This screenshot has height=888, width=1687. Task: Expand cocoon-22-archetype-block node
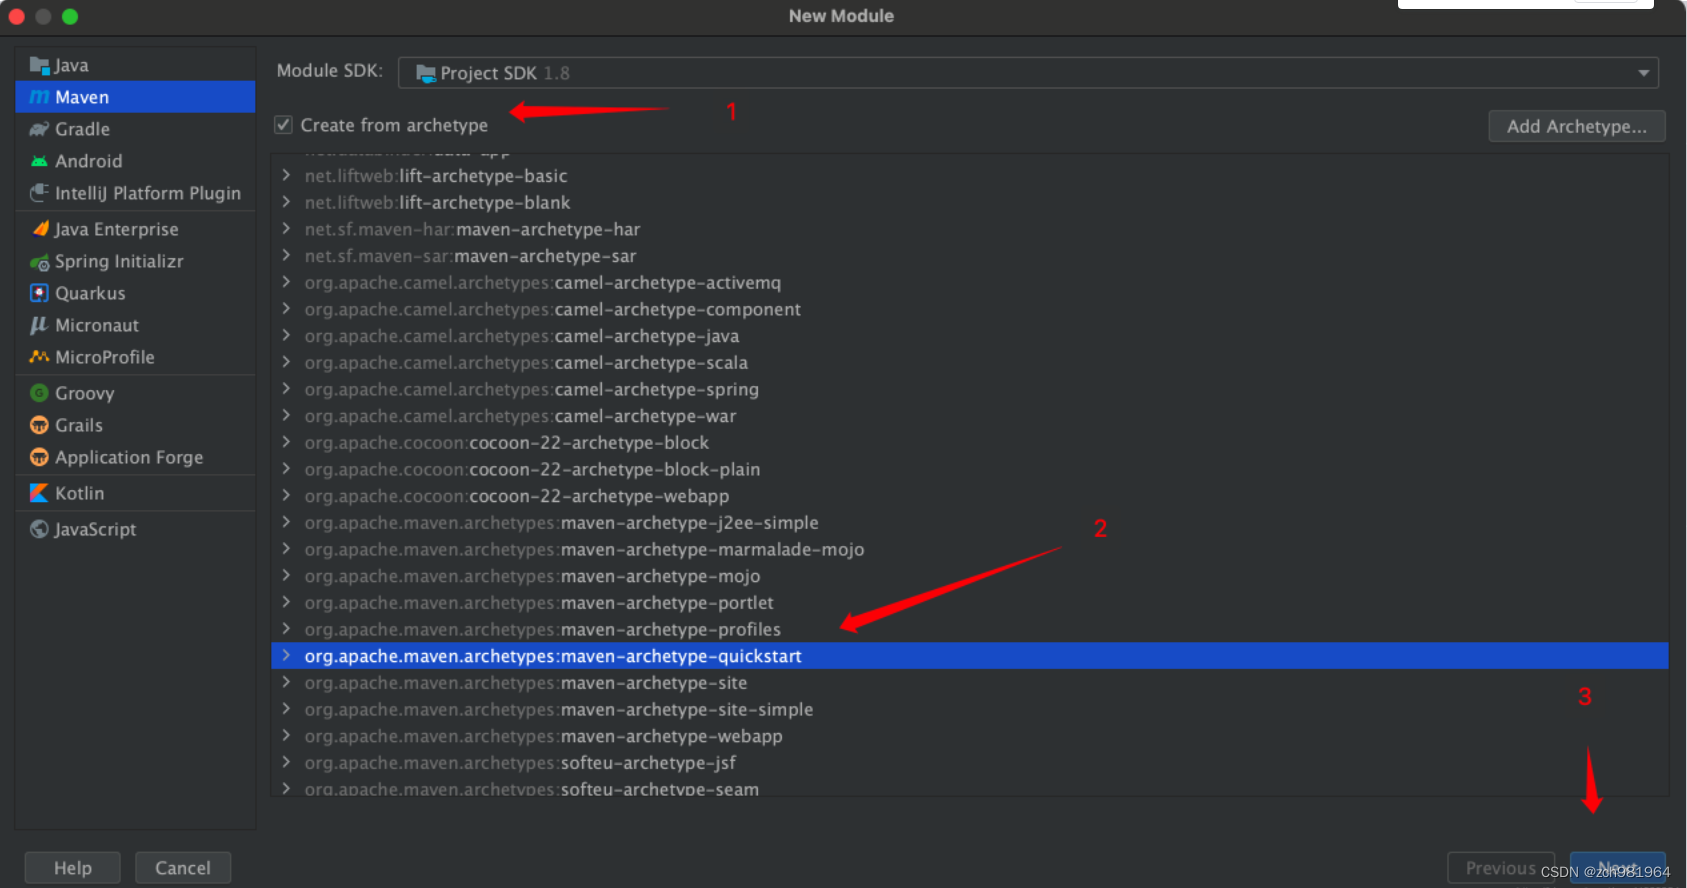tap(286, 442)
